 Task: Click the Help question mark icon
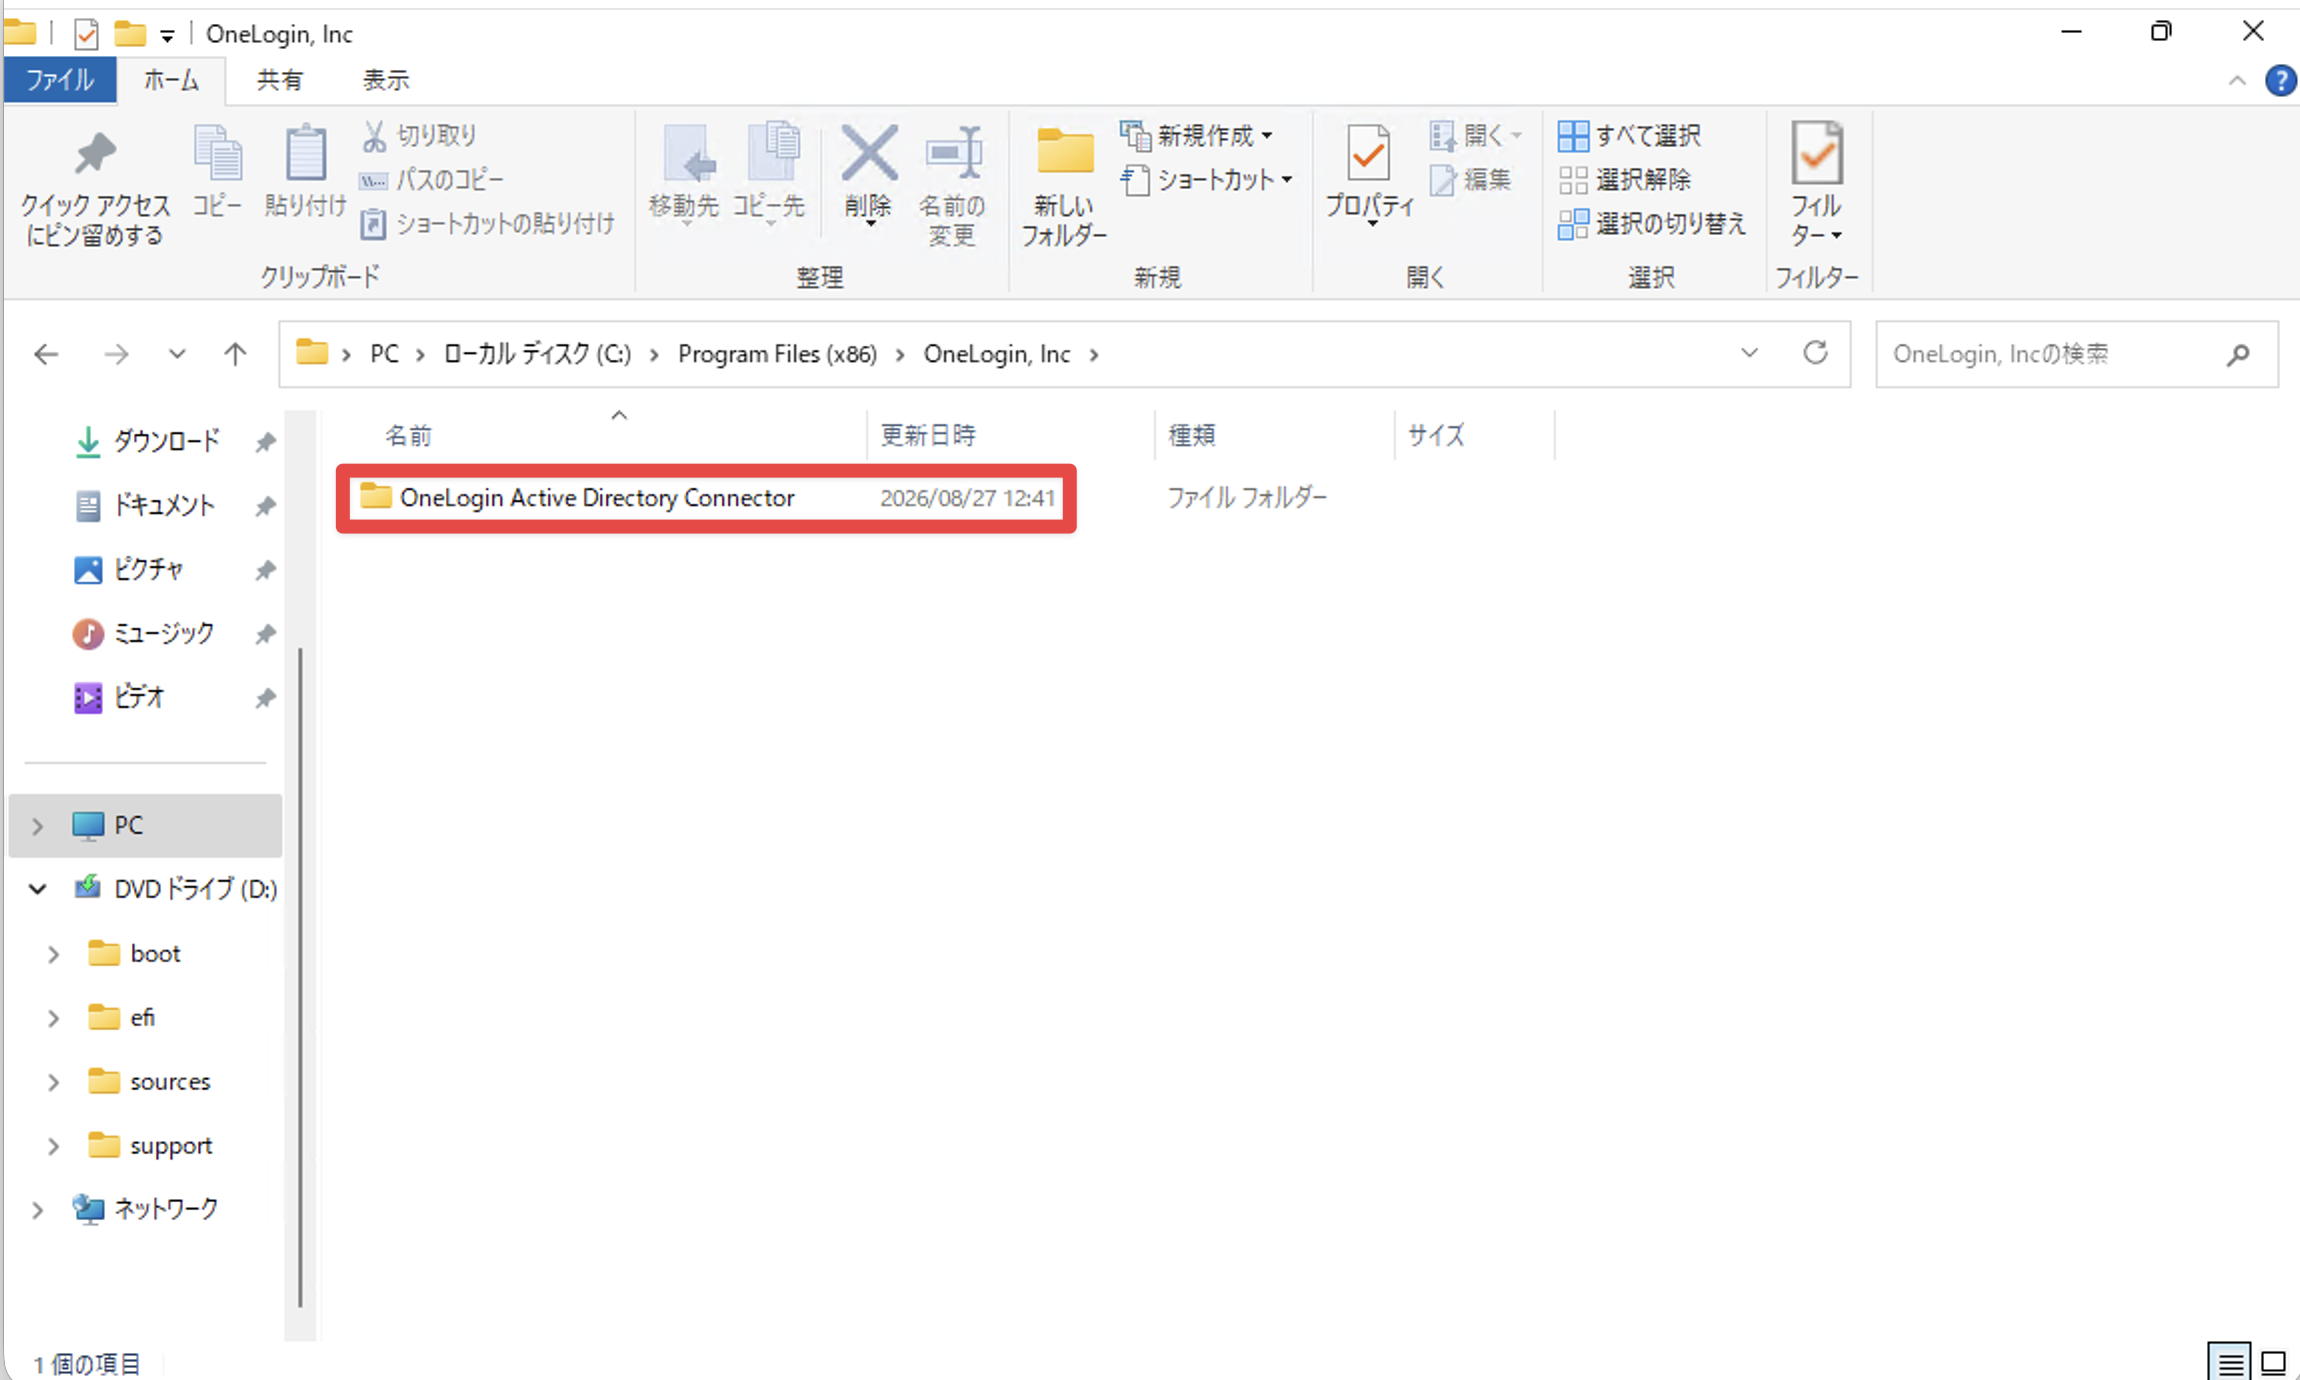point(2280,80)
